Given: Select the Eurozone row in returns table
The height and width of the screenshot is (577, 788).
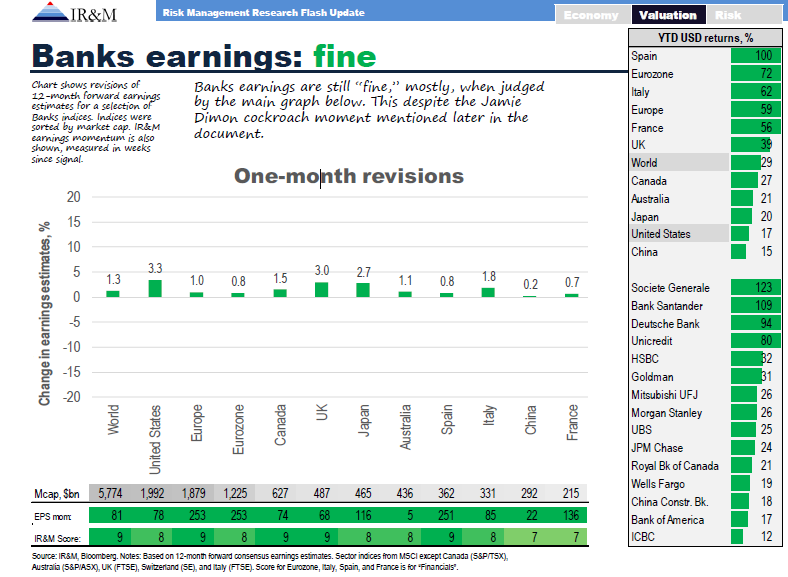Looking at the screenshot, I should pos(705,74).
